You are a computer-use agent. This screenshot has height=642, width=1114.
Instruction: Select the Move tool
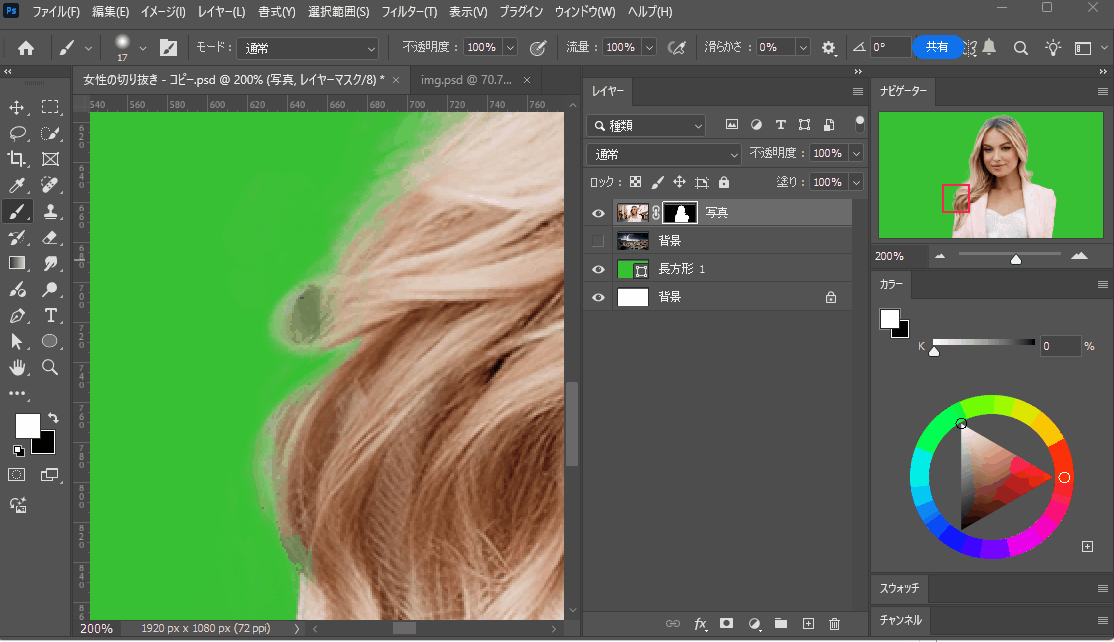(x=17, y=107)
